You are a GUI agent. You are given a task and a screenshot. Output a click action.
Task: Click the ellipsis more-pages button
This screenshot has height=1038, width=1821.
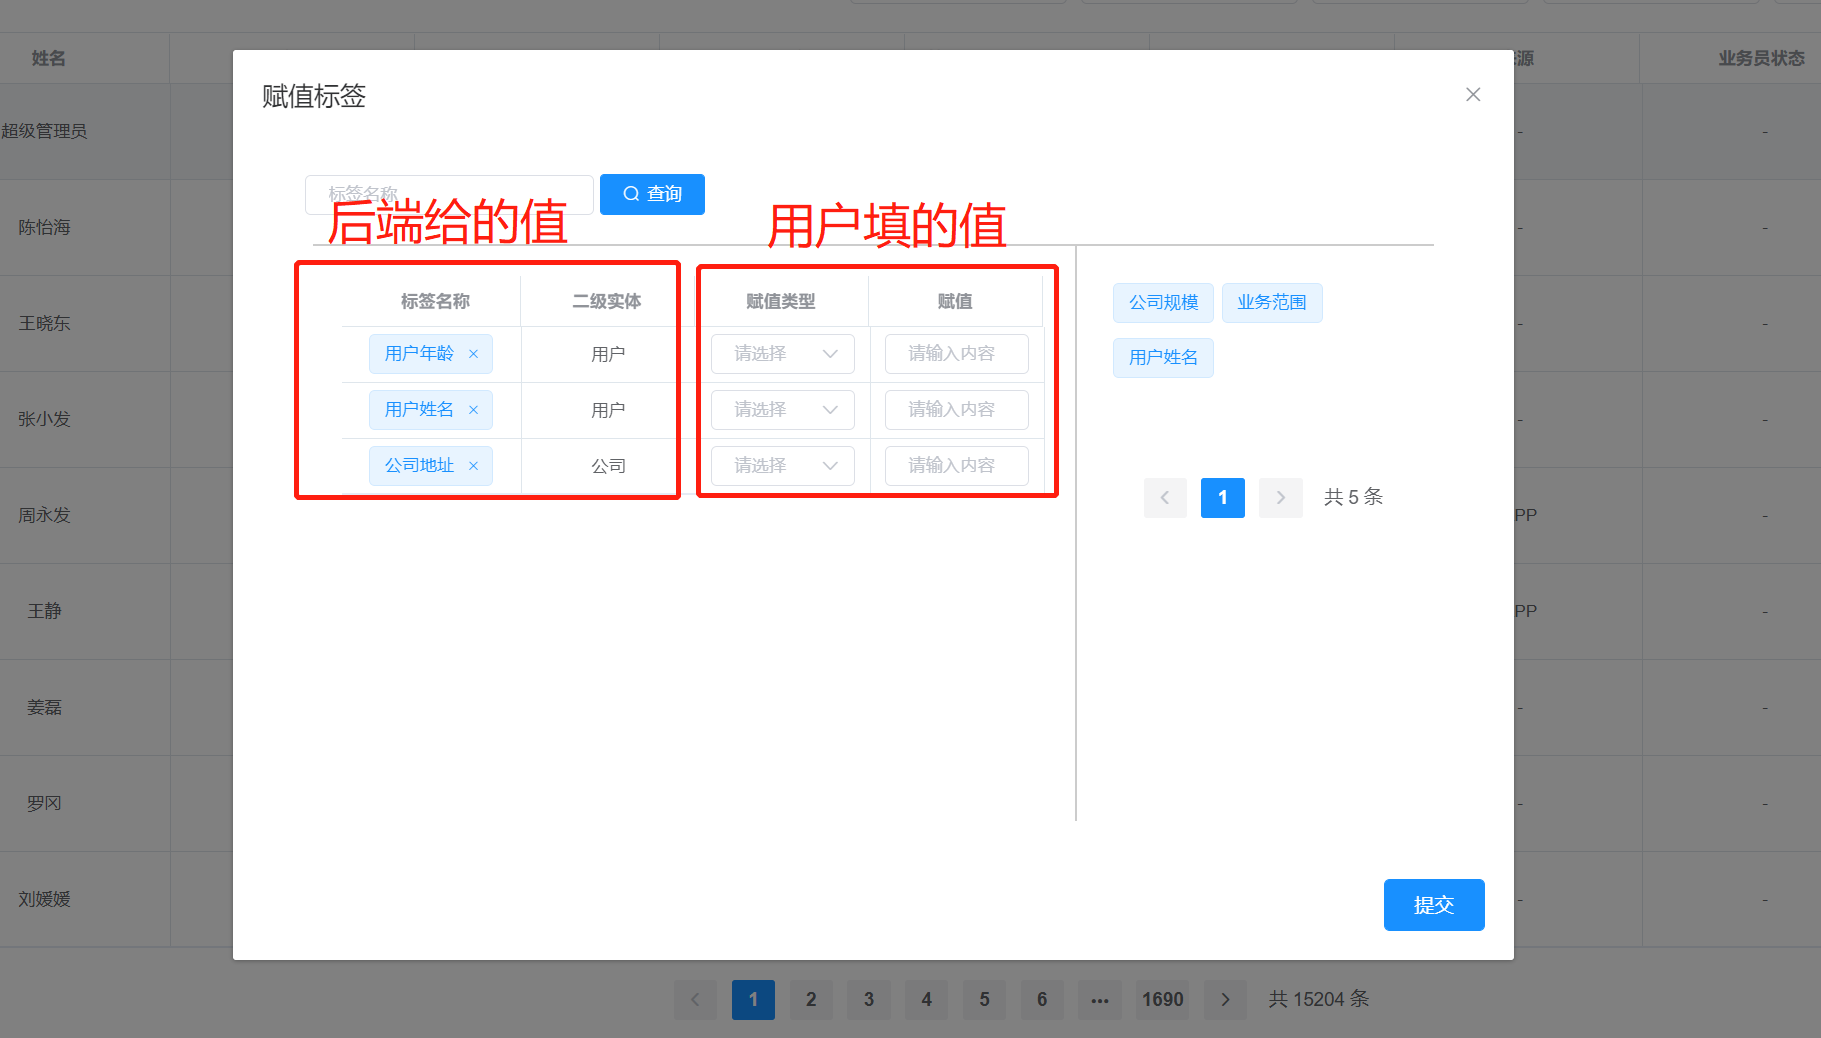[1100, 1000]
